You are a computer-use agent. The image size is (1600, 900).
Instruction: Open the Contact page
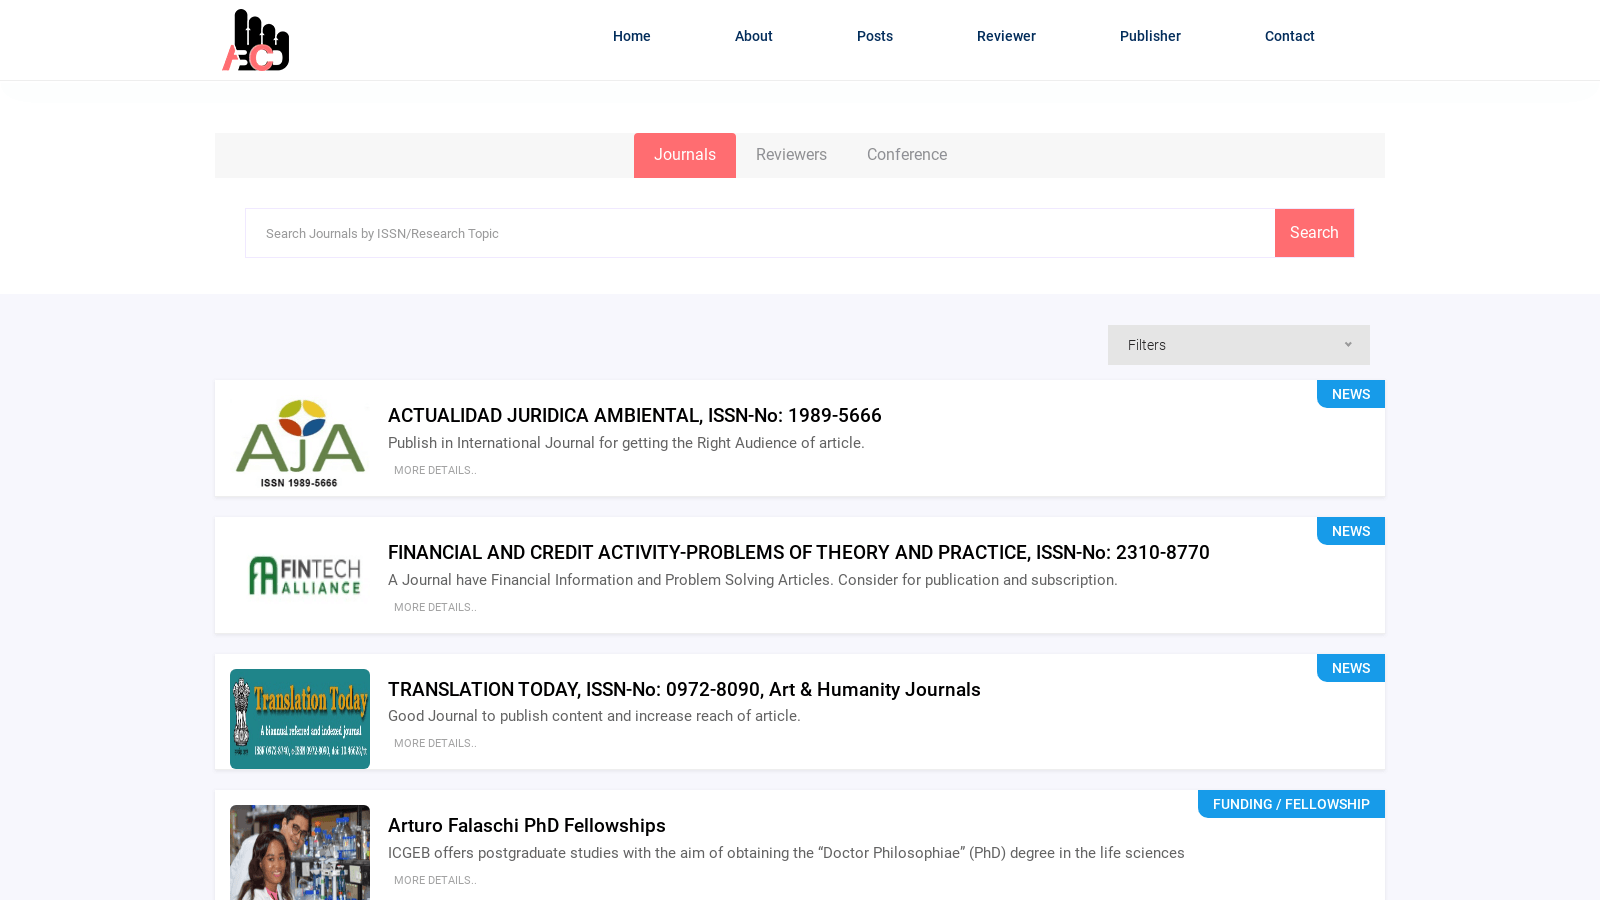1289,36
